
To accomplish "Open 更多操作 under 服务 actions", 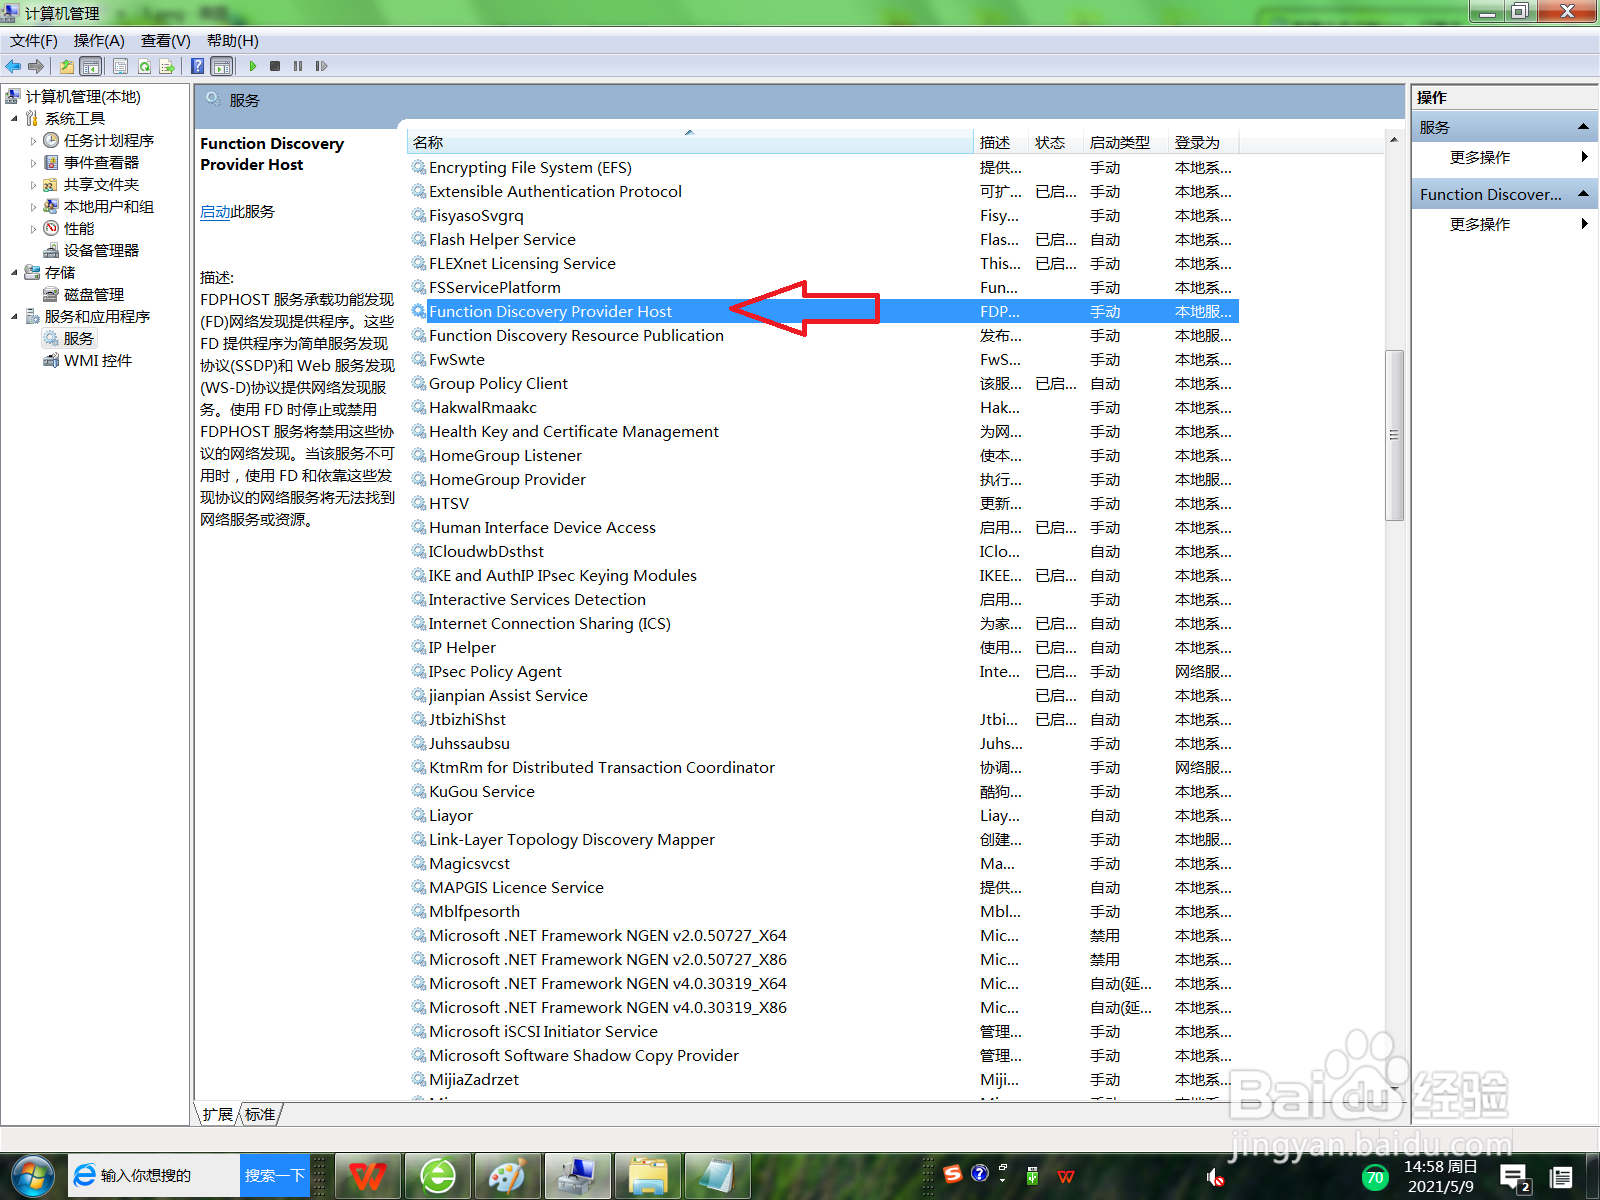I will click(1480, 157).
